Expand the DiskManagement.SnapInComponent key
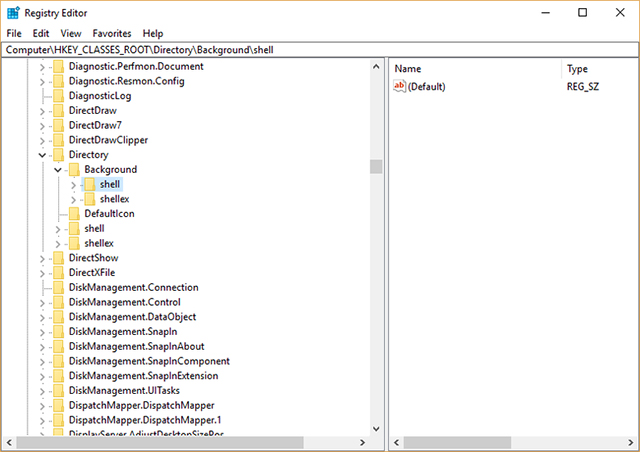640x452 pixels. click(42, 362)
